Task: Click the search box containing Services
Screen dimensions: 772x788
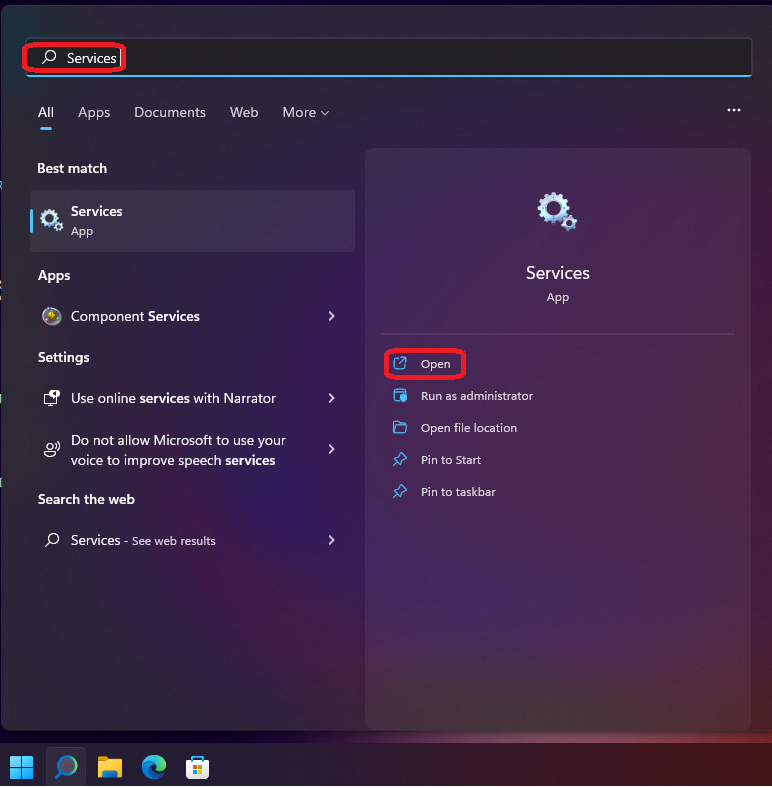Action: (x=389, y=57)
